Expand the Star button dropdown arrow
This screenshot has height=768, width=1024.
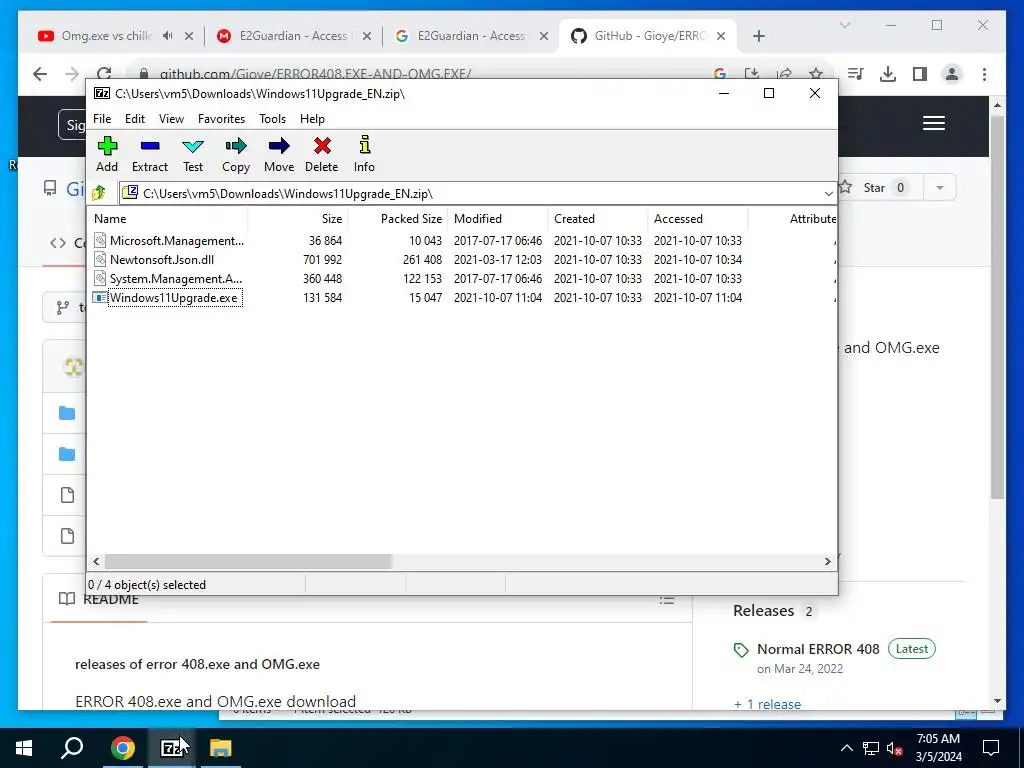pyautogui.click(x=940, y=188)
